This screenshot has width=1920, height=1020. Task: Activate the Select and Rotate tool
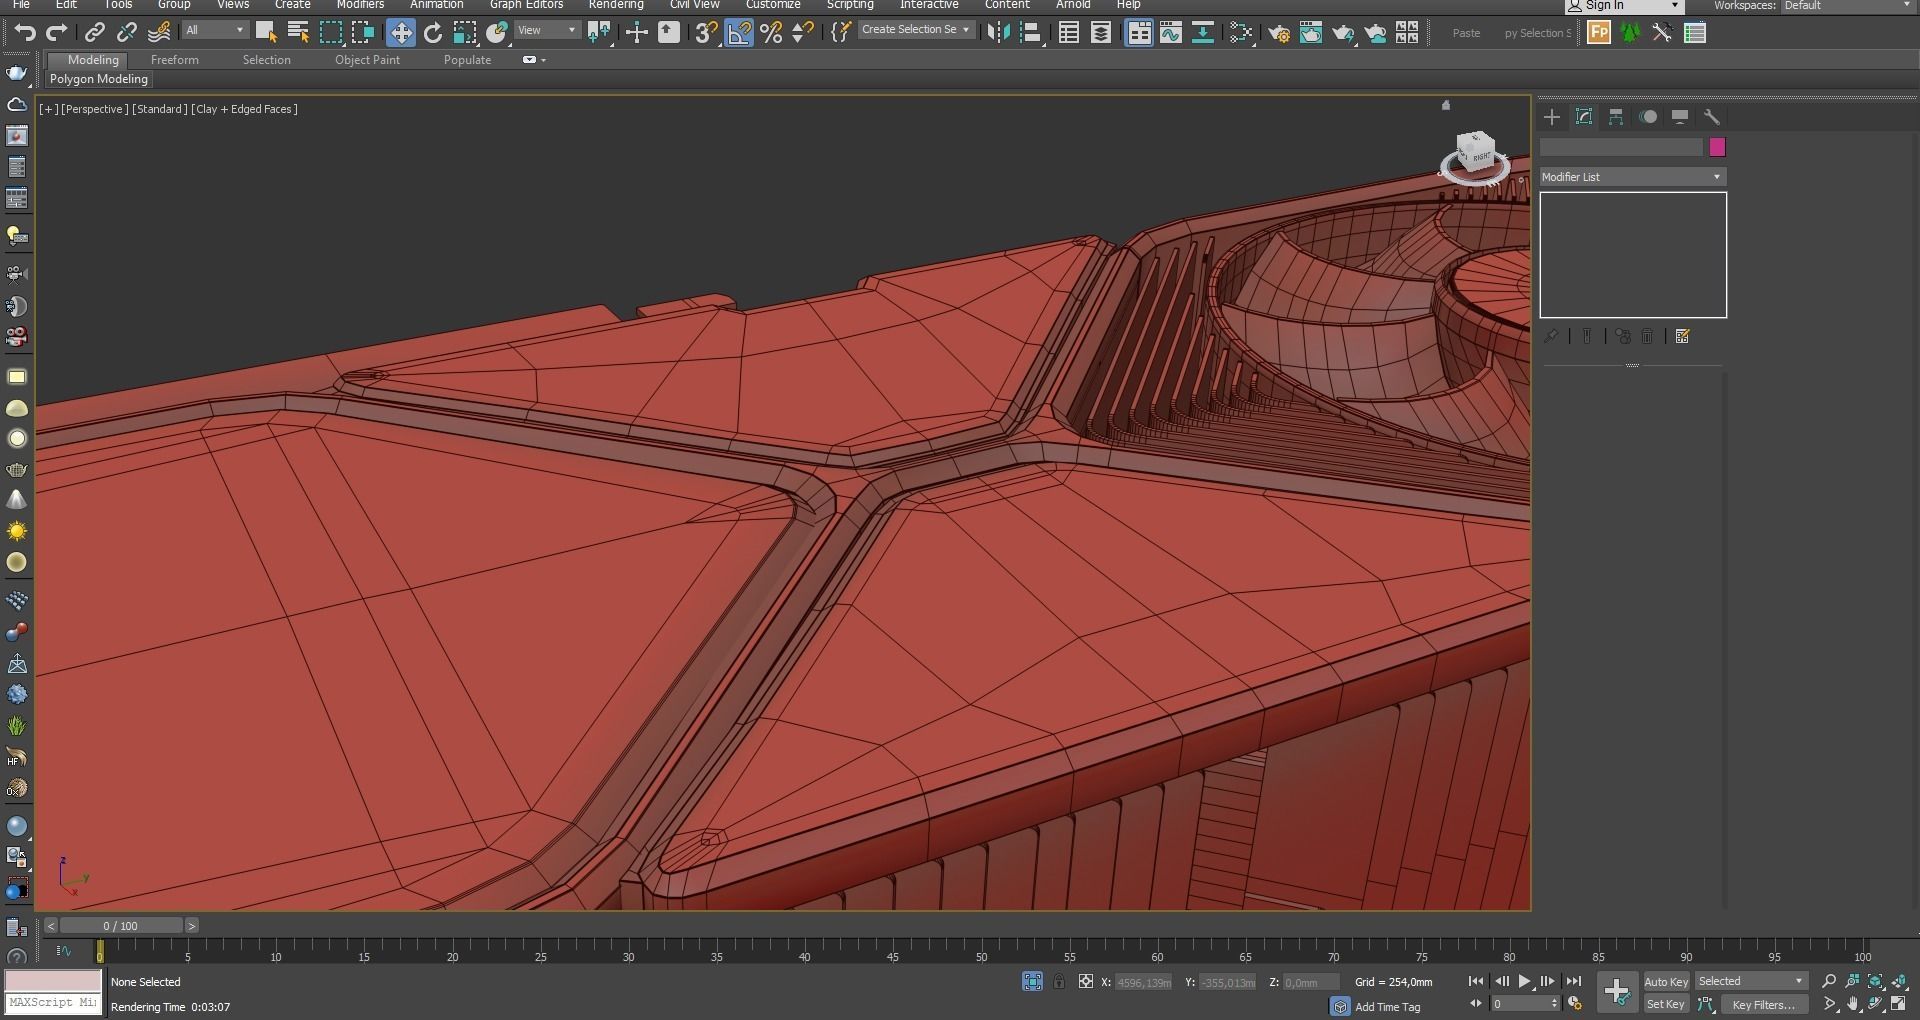pos(433,32)
